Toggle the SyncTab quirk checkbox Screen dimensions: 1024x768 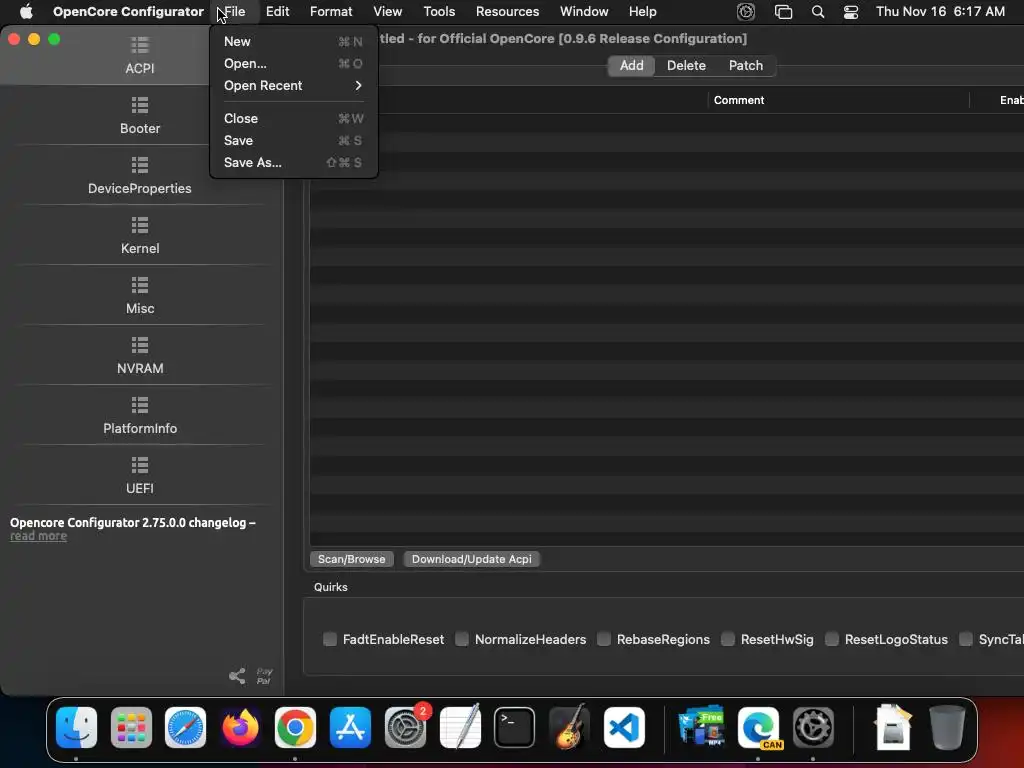click(x=966, y=639)
